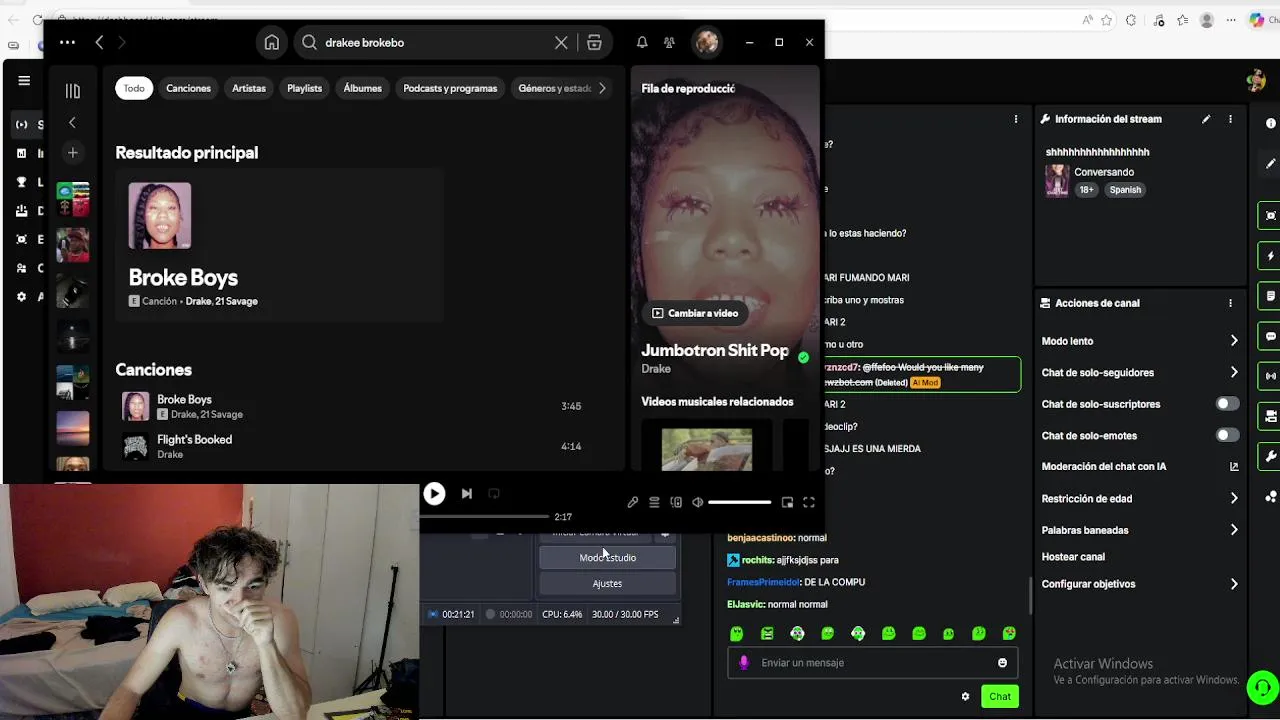Open related music video thumbnail
The width and height of the screenshot is (1280, 720).
[x=707, y=448]
